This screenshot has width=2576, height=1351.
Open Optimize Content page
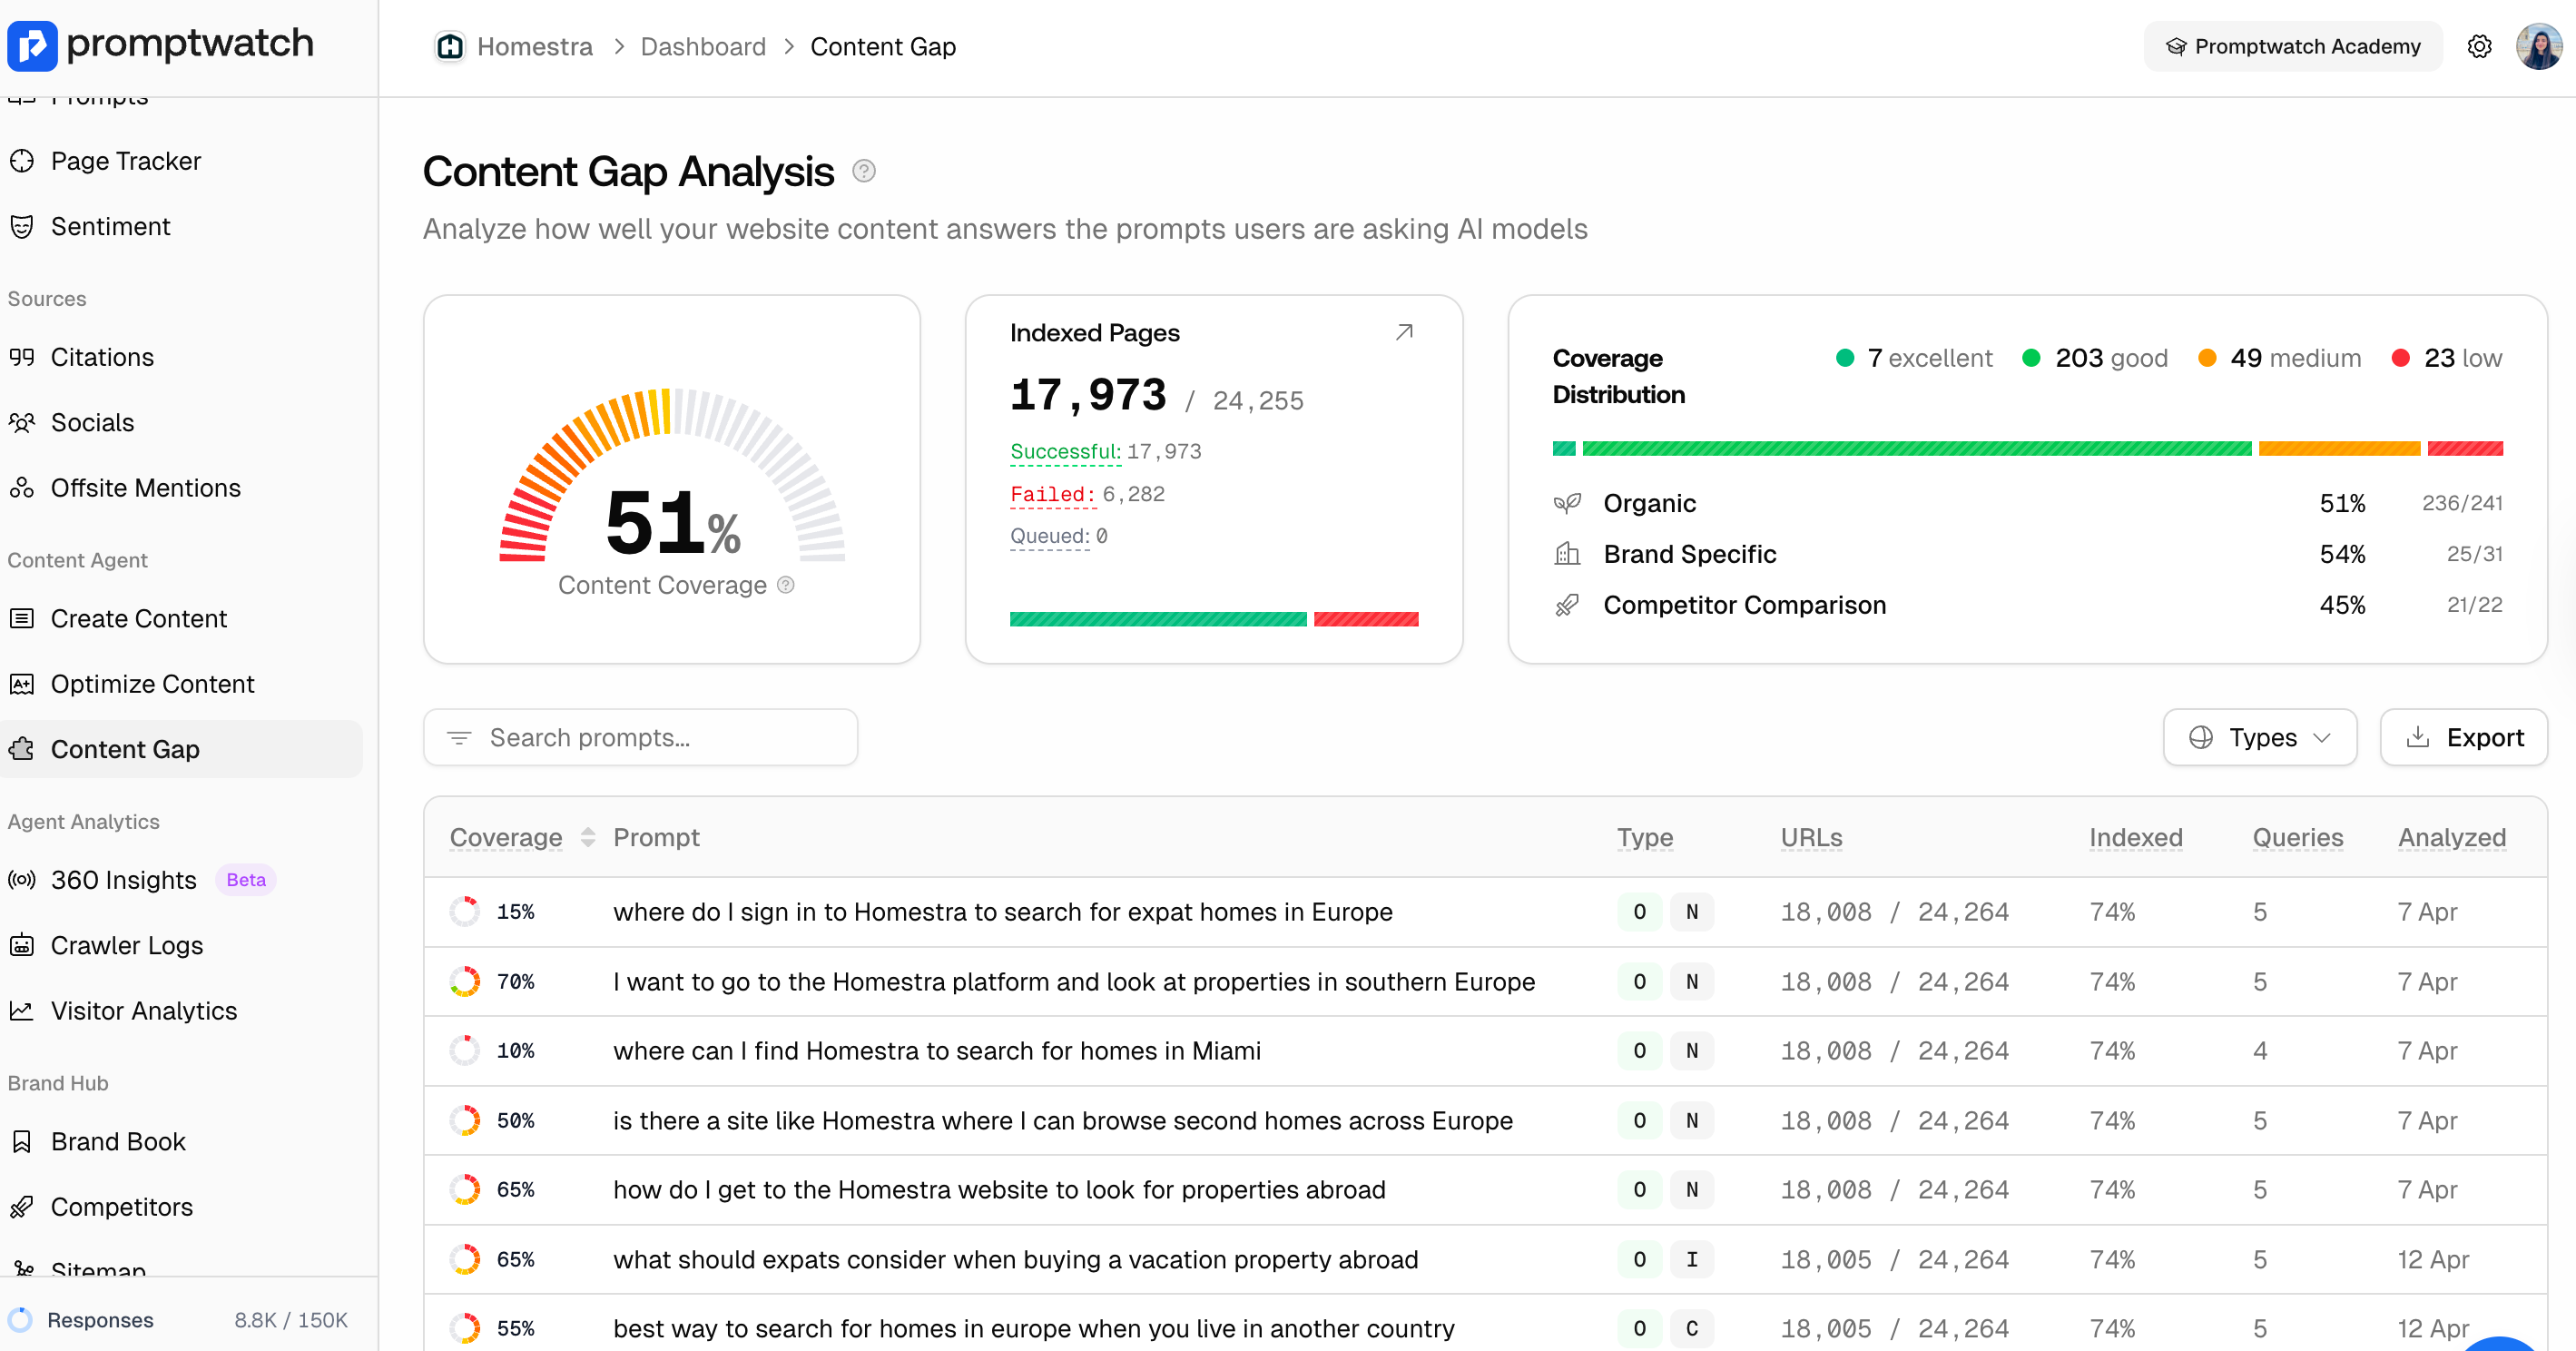click(152, 684)
